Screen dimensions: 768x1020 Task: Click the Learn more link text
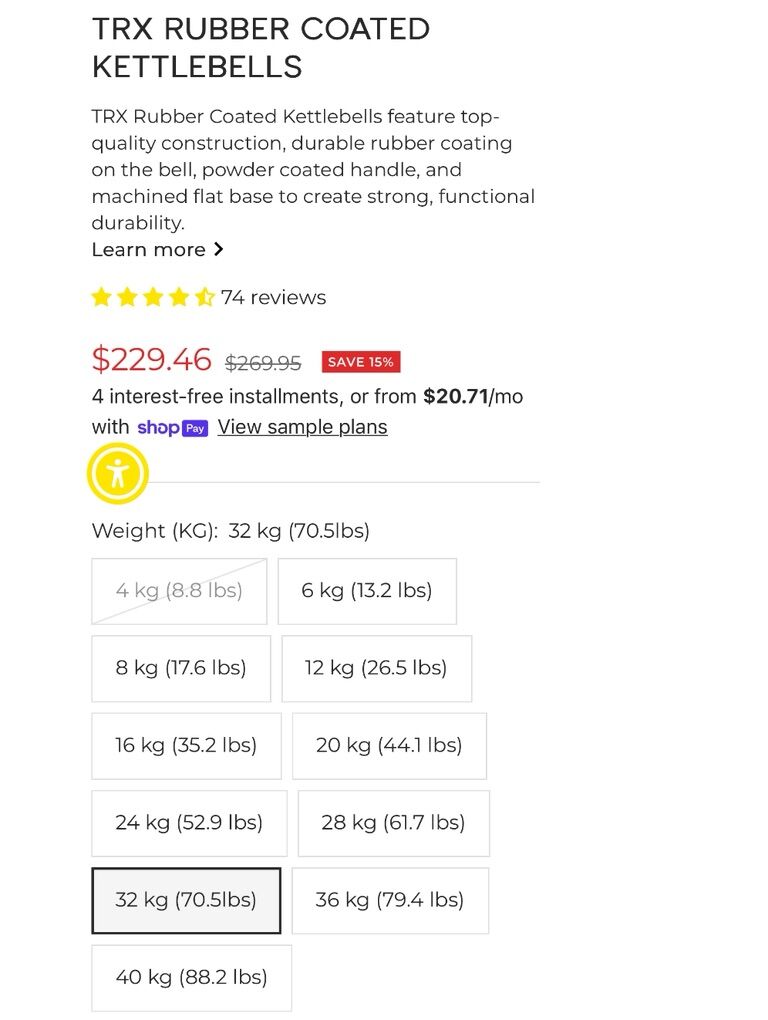click(148, 249)
